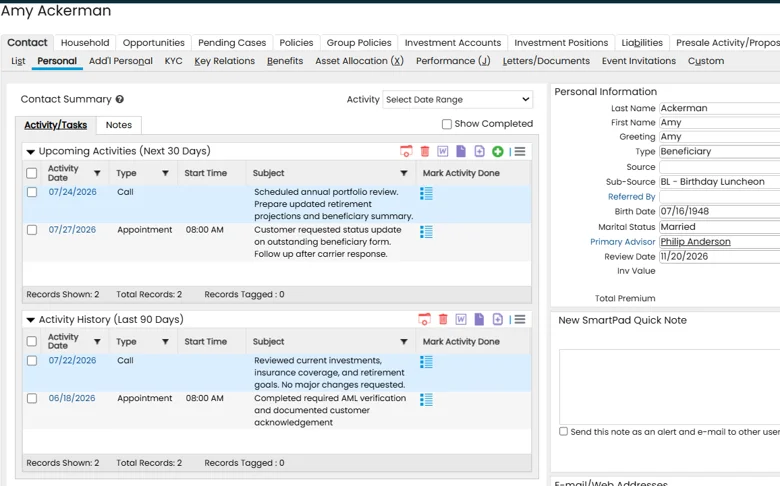Click trash delete icon in Upcoming Activities
This screenshot has width=780, height=486.
pyautogui.click(x=425, y=151)
